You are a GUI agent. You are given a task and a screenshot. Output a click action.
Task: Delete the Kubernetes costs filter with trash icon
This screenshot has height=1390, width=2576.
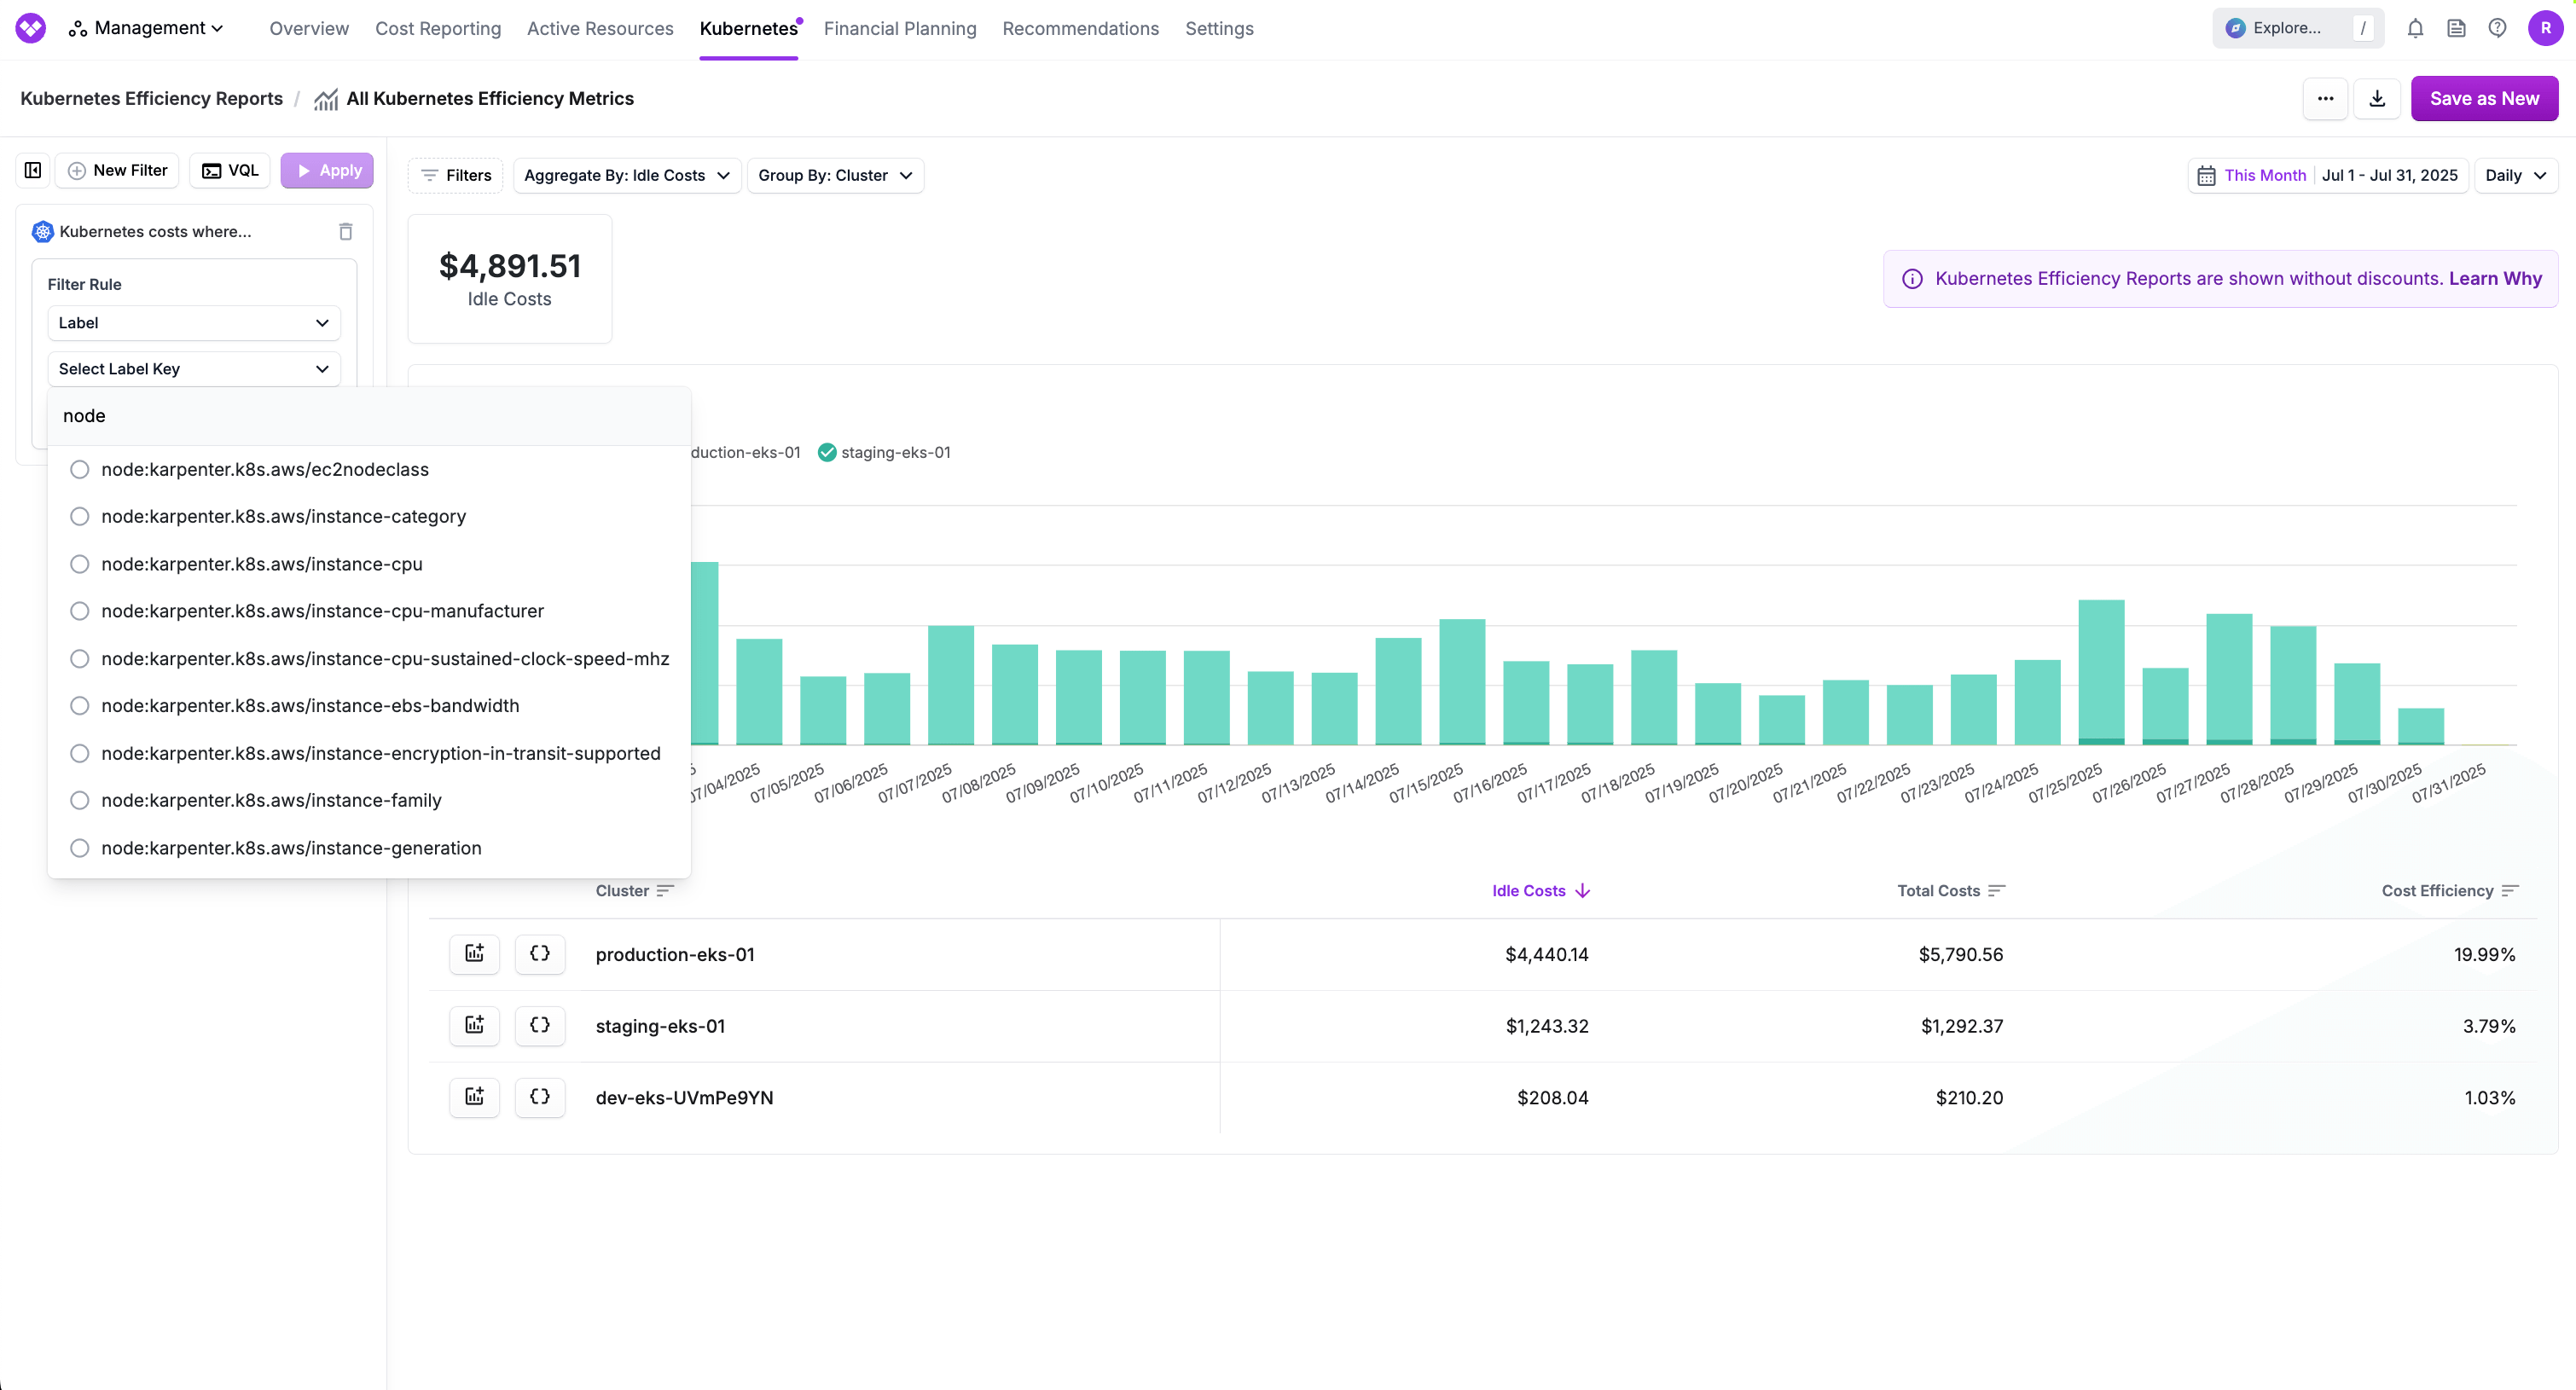[345, 231]
